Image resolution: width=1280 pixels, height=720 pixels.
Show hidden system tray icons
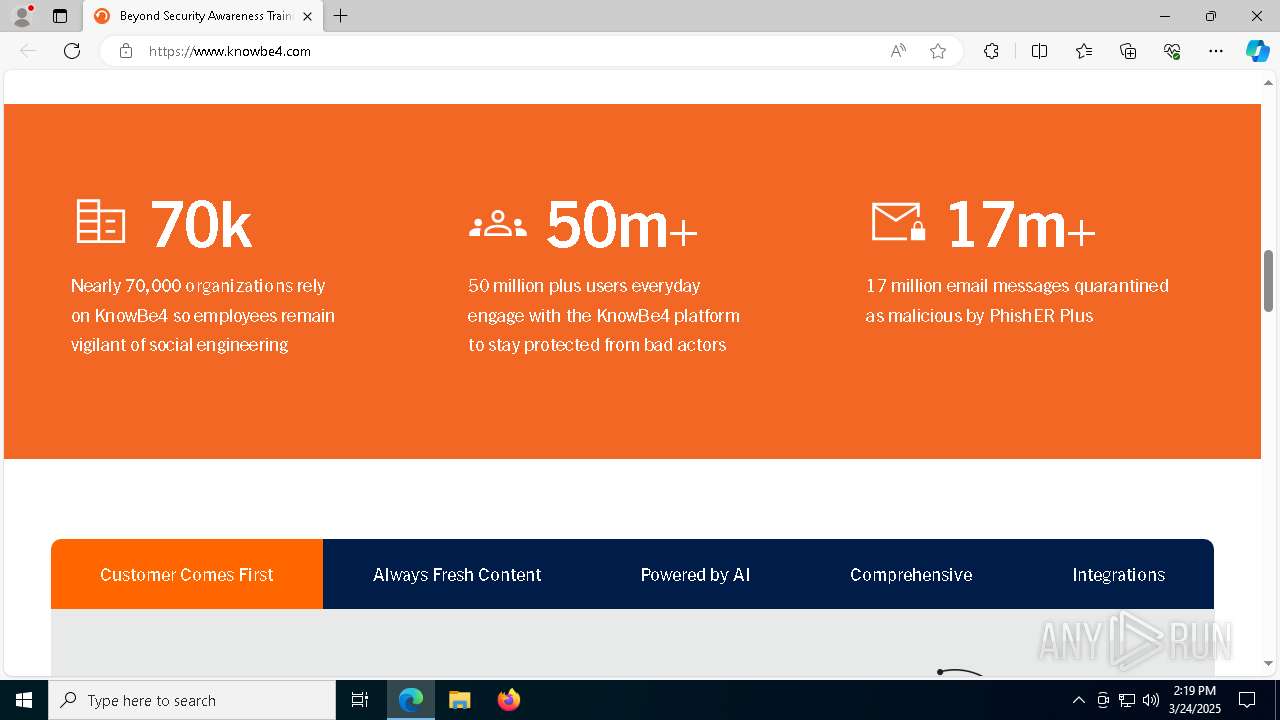pyautogui.click(x=1078, y=700)
